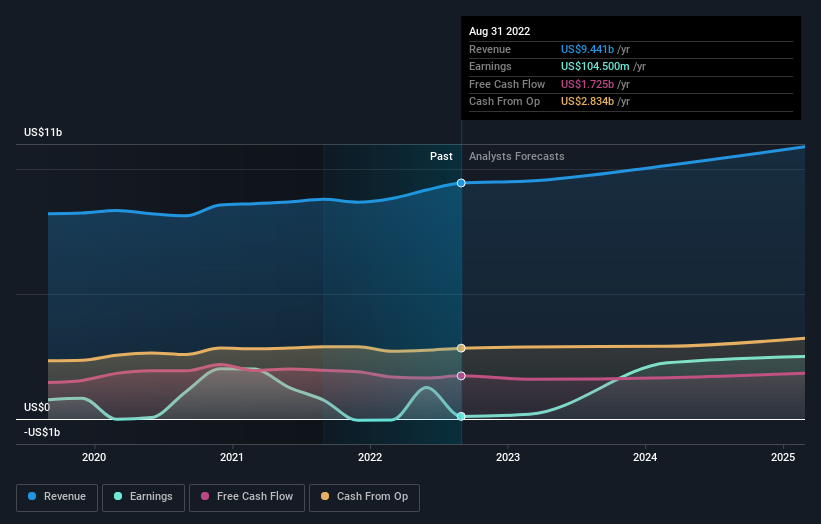Select the 2023 x-axis year label
The height and width of the screenshot is (524, 821).
pyautogui.click(x=507, y=458)
